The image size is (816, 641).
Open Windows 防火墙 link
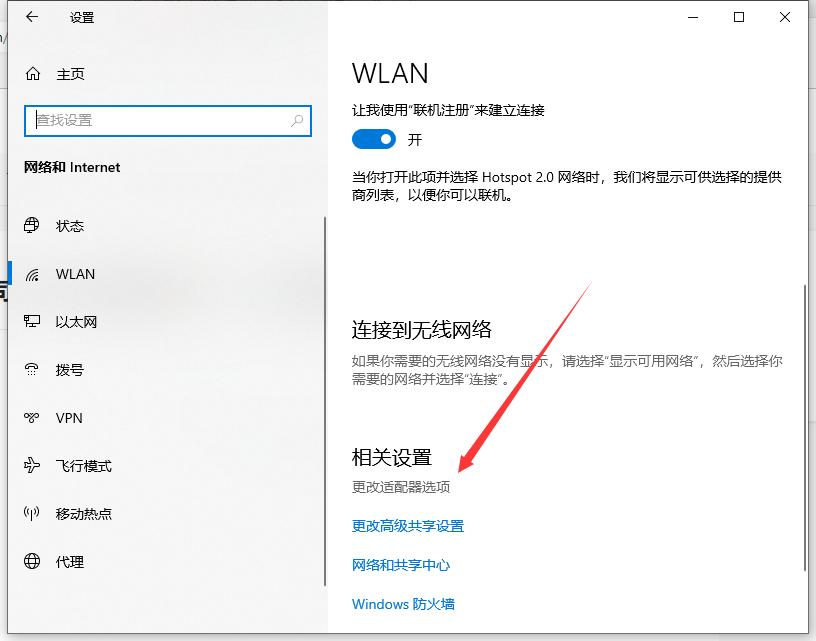pyautogui.click(x=403, y=604)
